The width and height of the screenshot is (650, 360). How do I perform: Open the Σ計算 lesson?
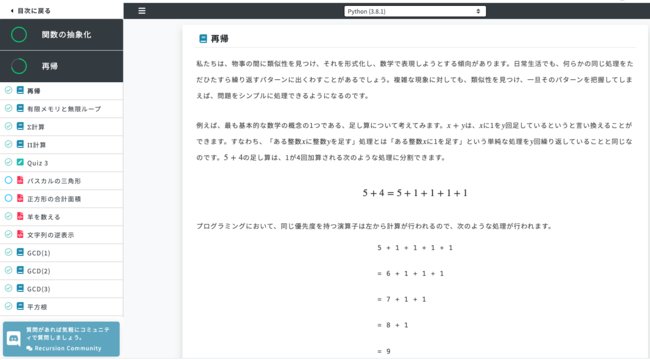(61, 126)
